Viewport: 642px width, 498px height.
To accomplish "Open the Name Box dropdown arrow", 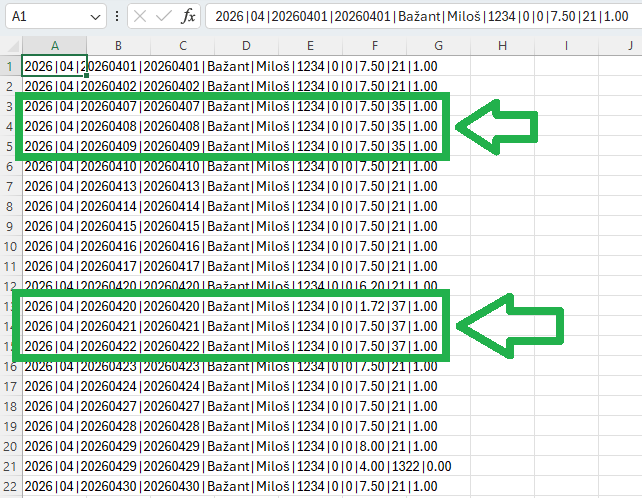I will 95,17.
